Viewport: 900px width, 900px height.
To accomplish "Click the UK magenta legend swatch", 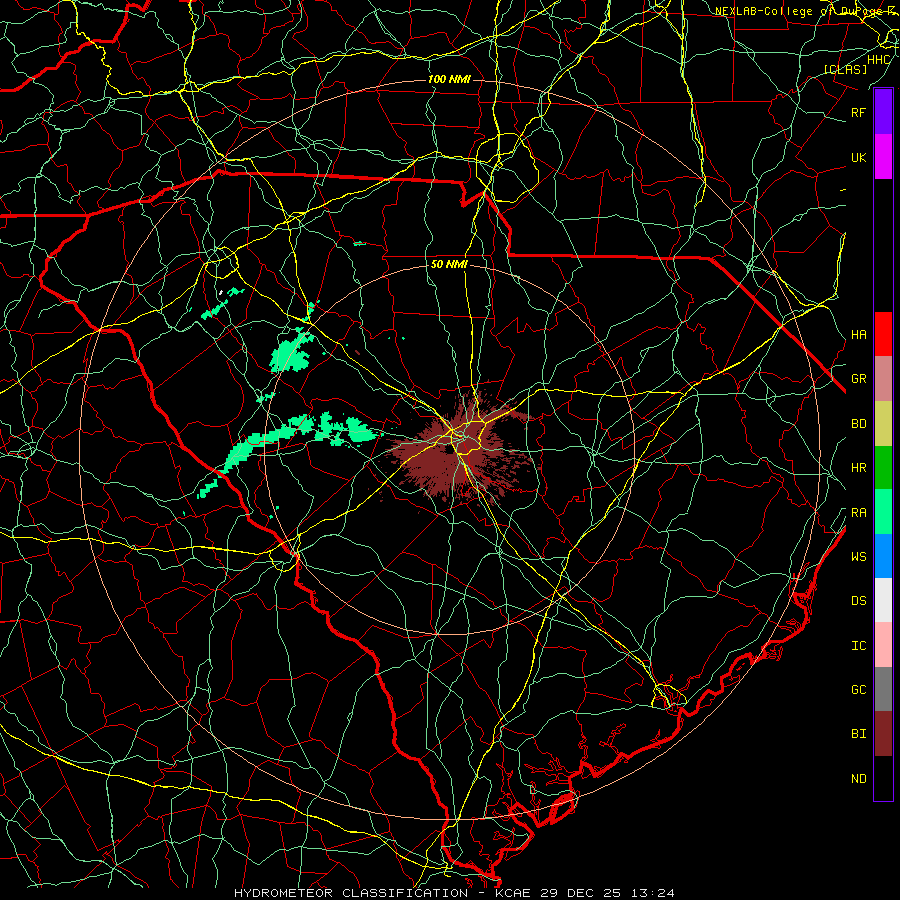I will tap(883, 157).
